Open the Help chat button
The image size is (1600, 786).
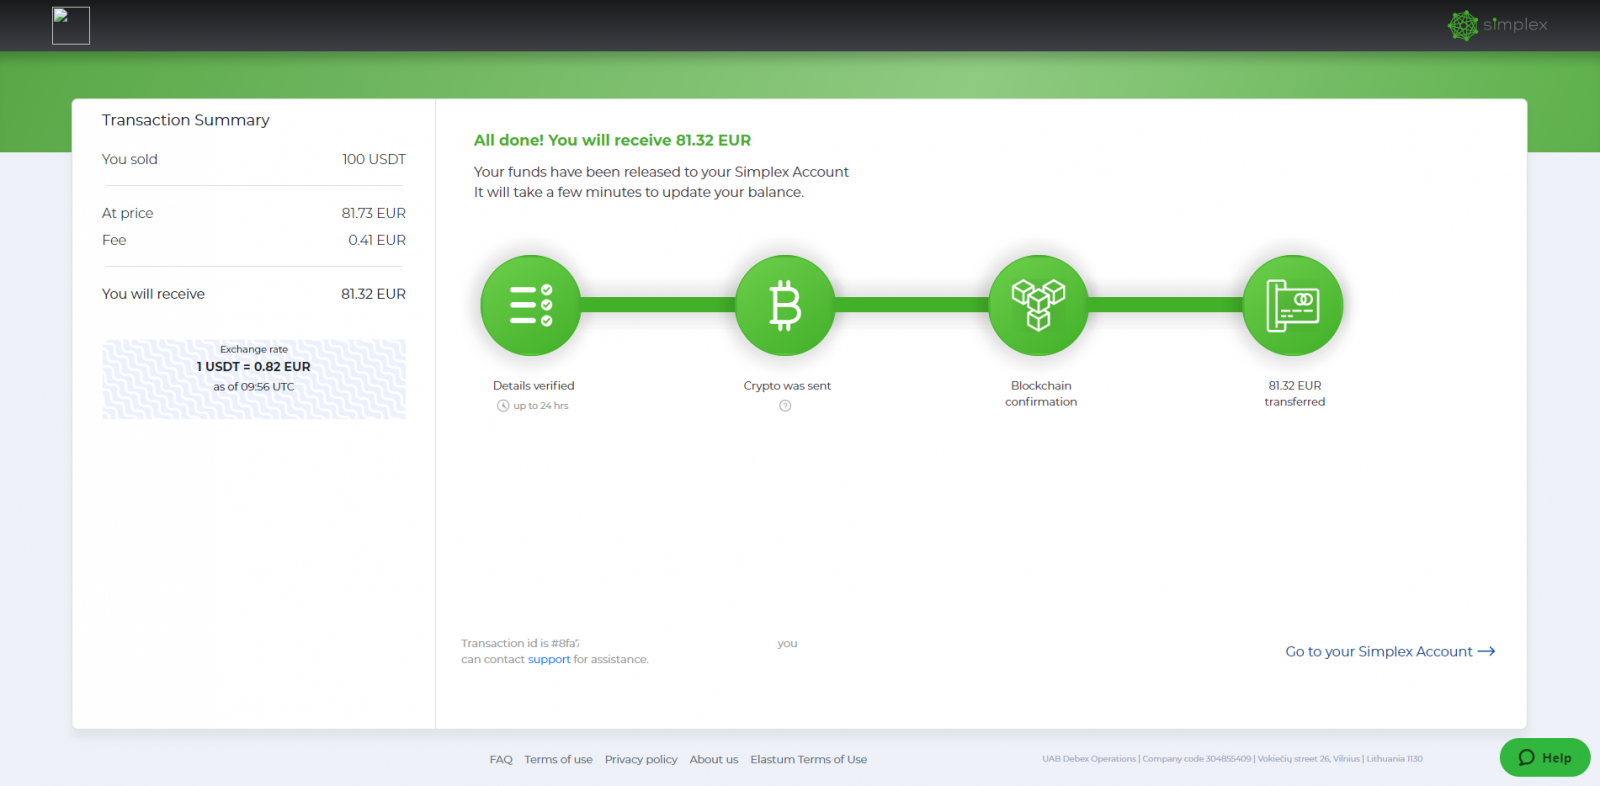coord(1544,757)
